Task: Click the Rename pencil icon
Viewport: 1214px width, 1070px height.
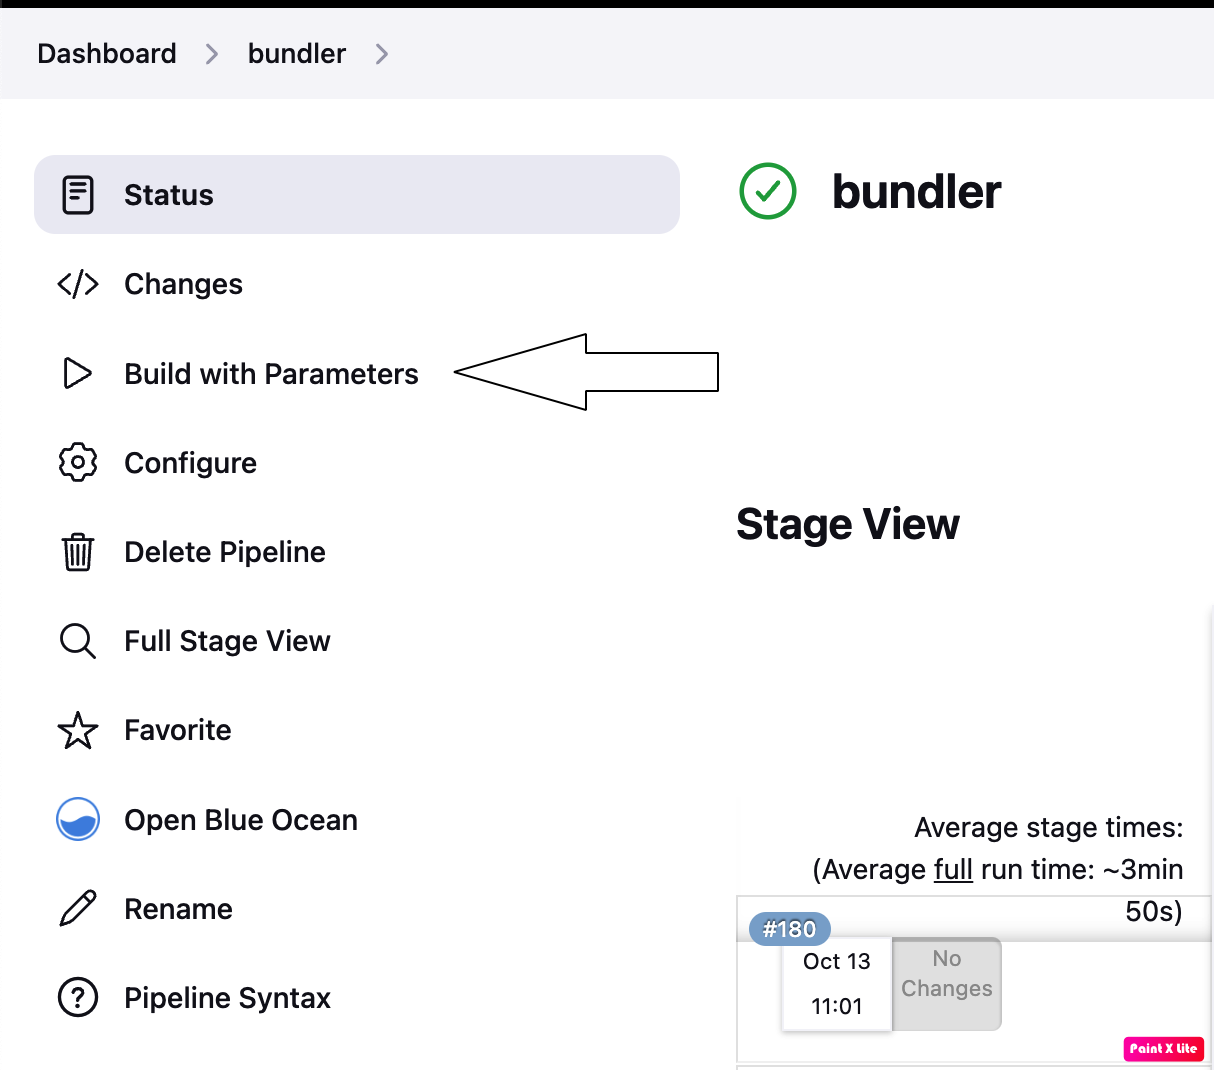Action: pyautogui.click(x=78, y=908)
